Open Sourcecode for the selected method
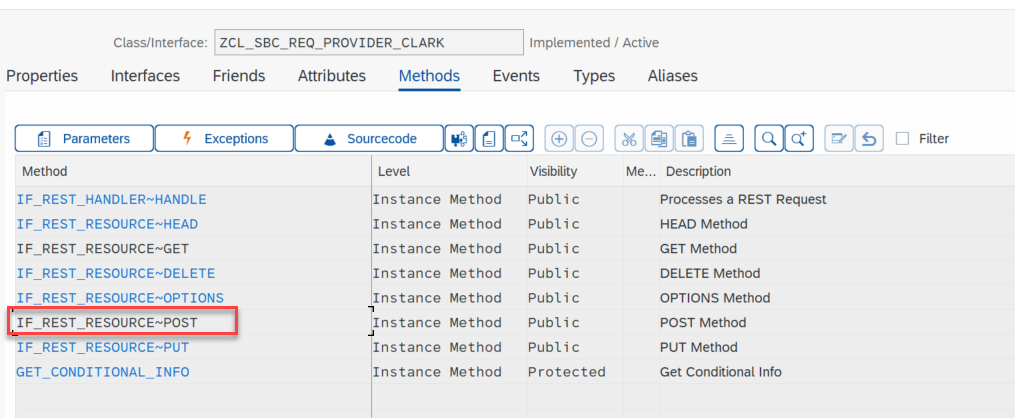Image resolution: width=1015 pixels, height=418 pixels. click(x=369, y=138)
